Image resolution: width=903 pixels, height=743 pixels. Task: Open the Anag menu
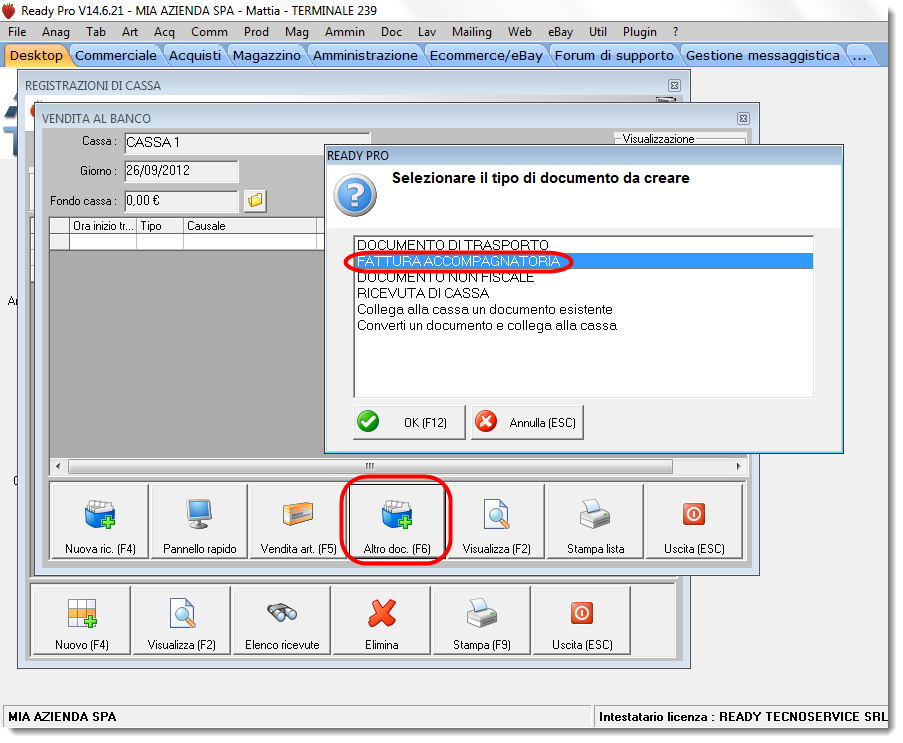click(x=56, y=32)
